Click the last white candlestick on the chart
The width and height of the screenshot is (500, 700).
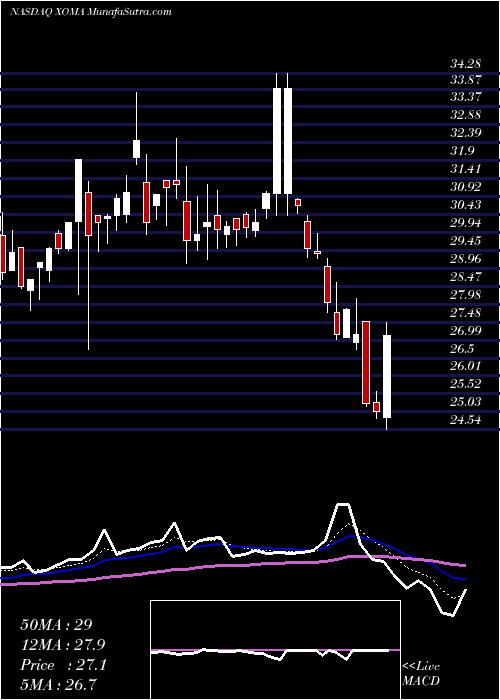tap(387, 376)
